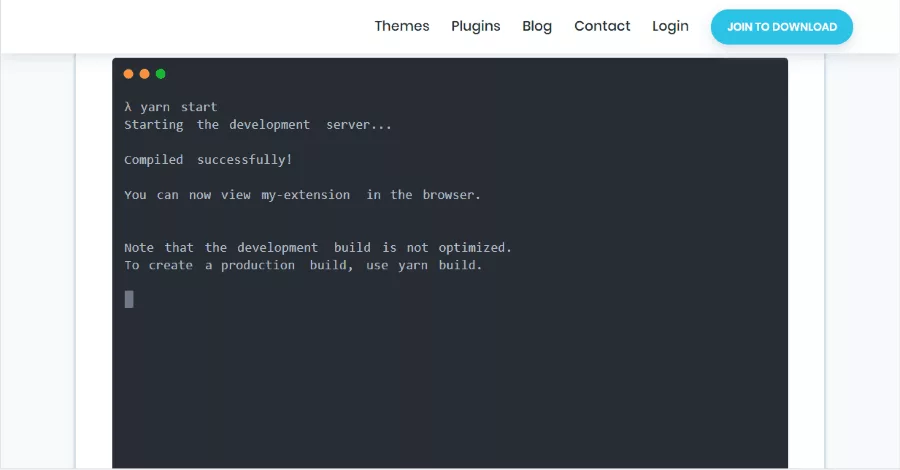Screen dimensions: 900x470
Task: Click 'Starting the development server...' line
Action: point(258,125)
